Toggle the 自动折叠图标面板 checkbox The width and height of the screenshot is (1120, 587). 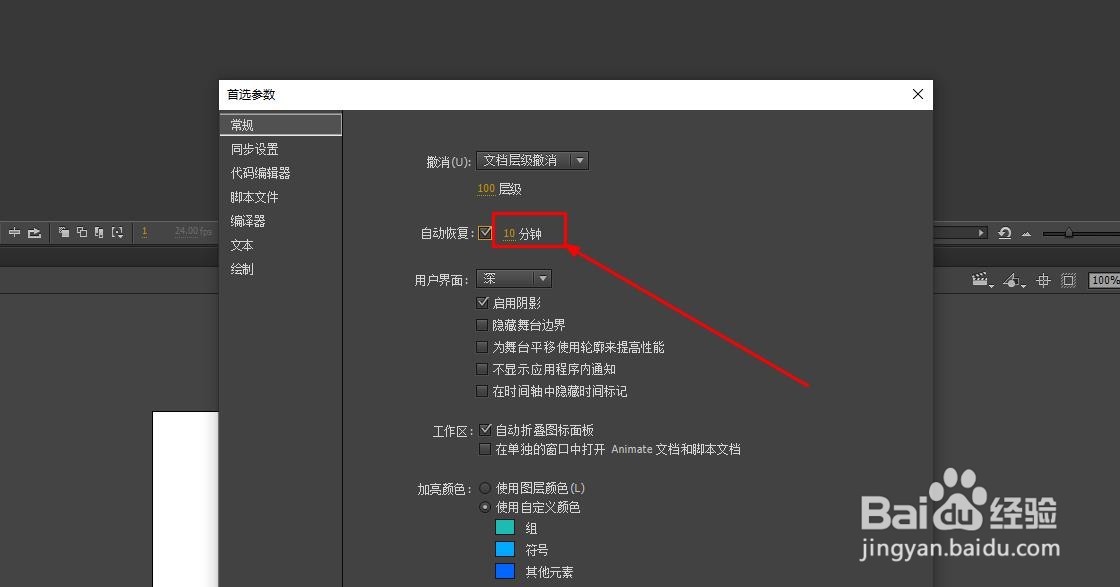tap(485, 430)
